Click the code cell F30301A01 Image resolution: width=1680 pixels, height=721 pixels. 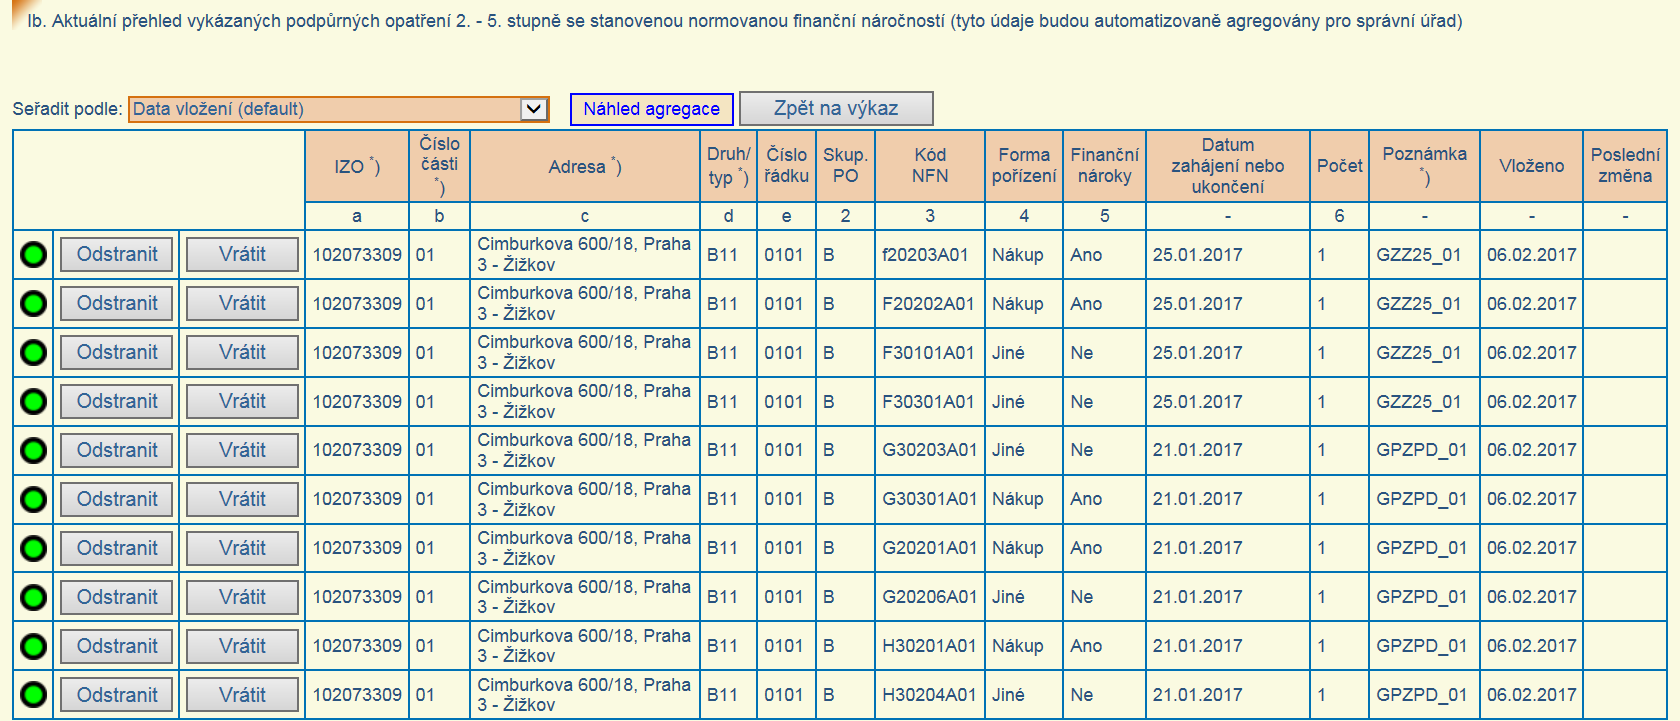[x=930, y=402]
